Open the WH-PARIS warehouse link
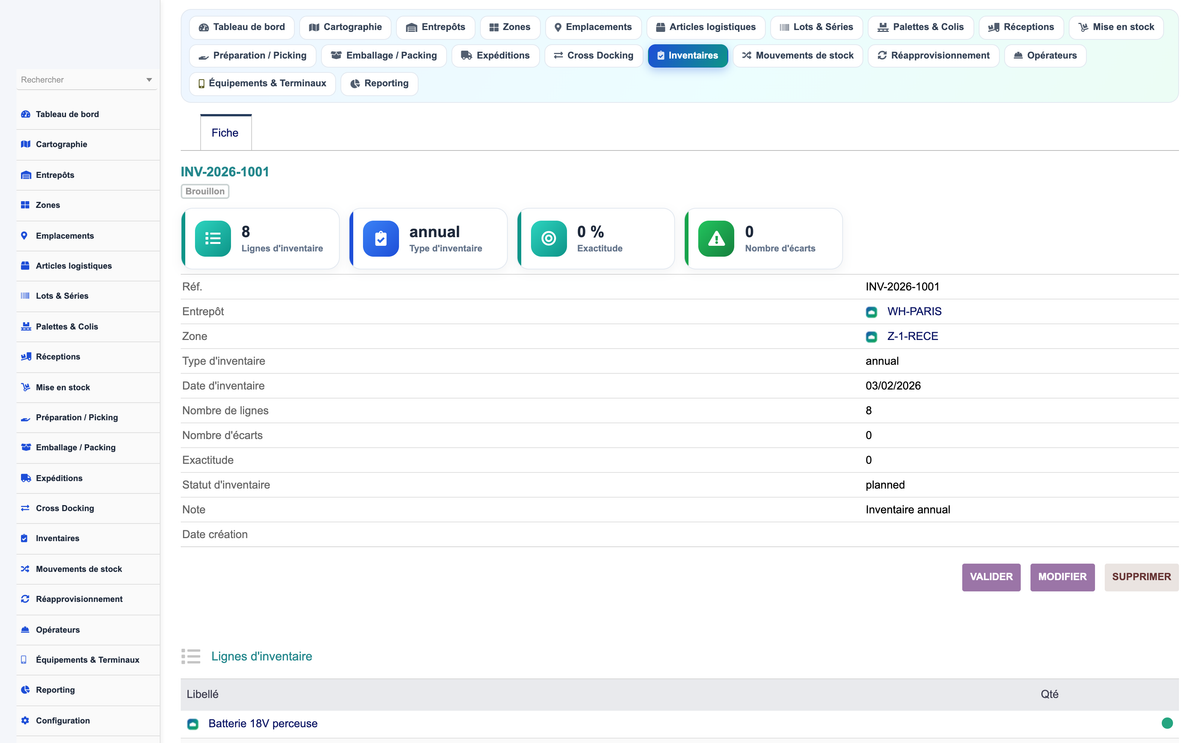 [x=914, y=312]
